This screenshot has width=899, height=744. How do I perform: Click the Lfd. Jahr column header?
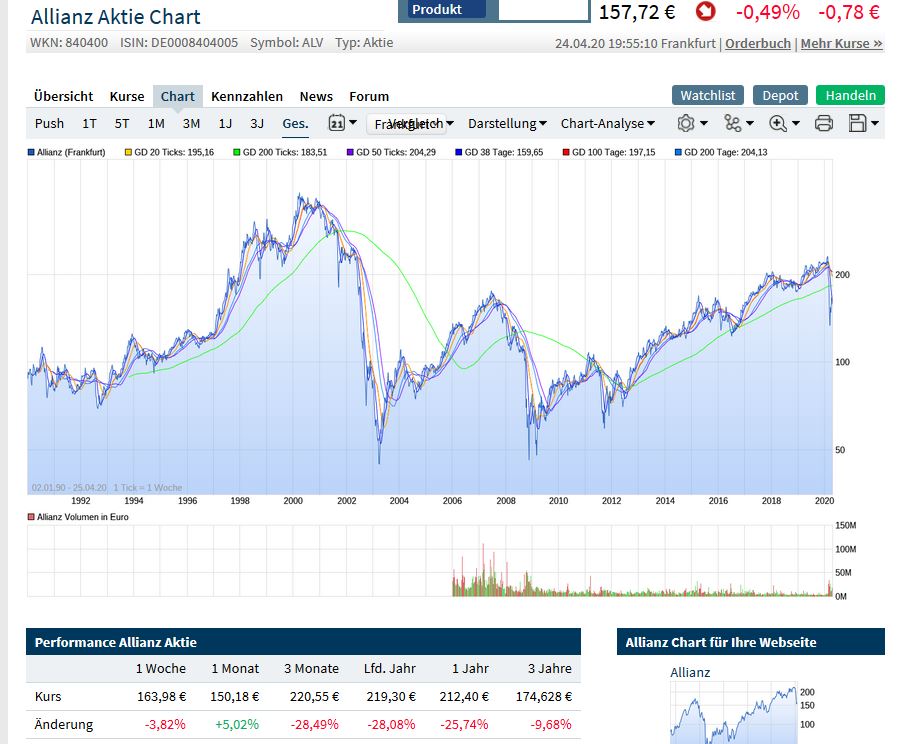(390, 668)
